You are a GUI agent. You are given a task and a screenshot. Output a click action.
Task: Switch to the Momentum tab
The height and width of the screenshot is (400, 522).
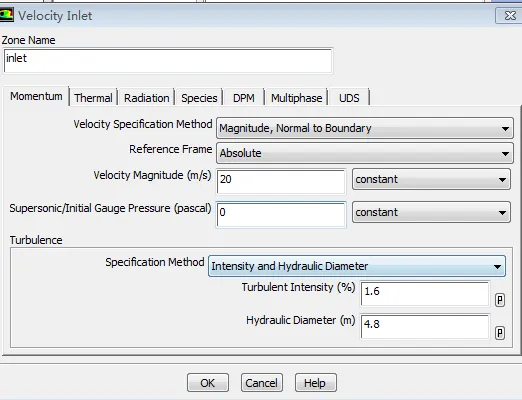(x=36, y=96)
